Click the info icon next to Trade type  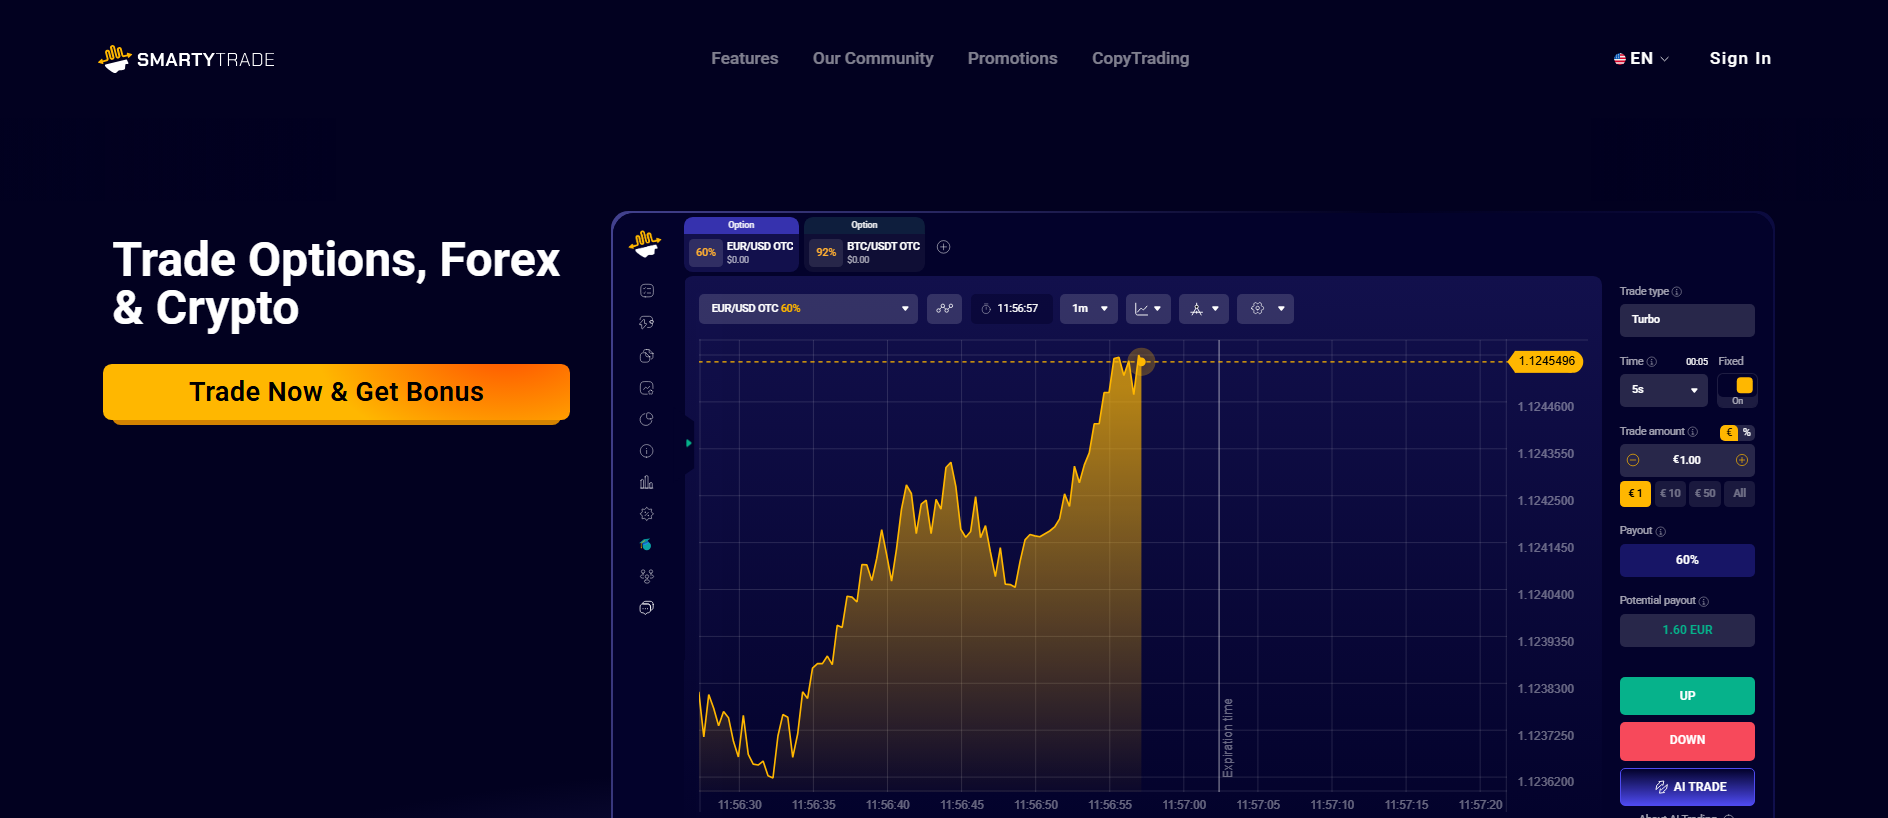point(1677,292)
